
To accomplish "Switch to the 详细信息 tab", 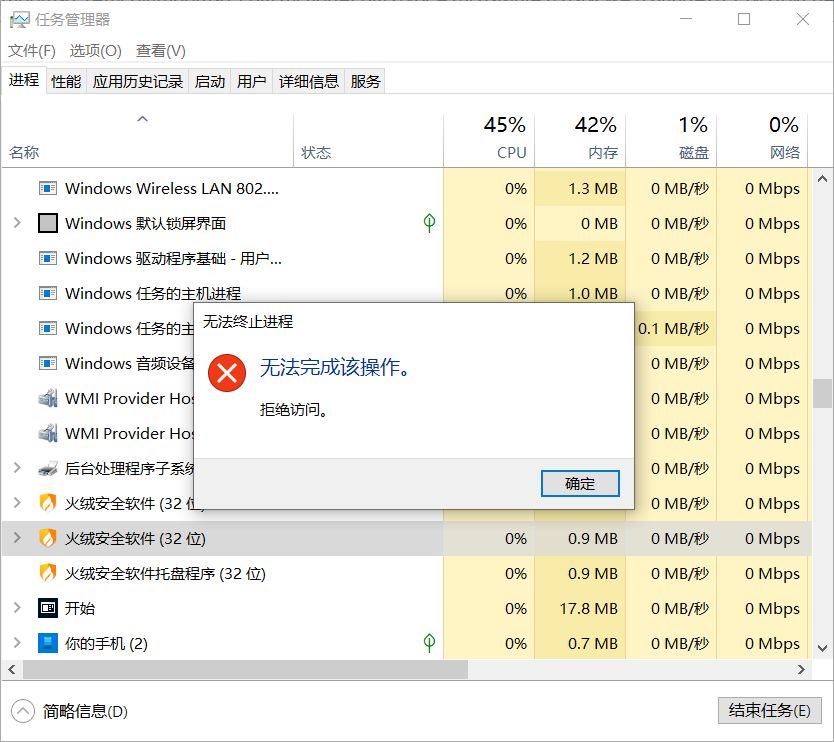I will point(308,81).
